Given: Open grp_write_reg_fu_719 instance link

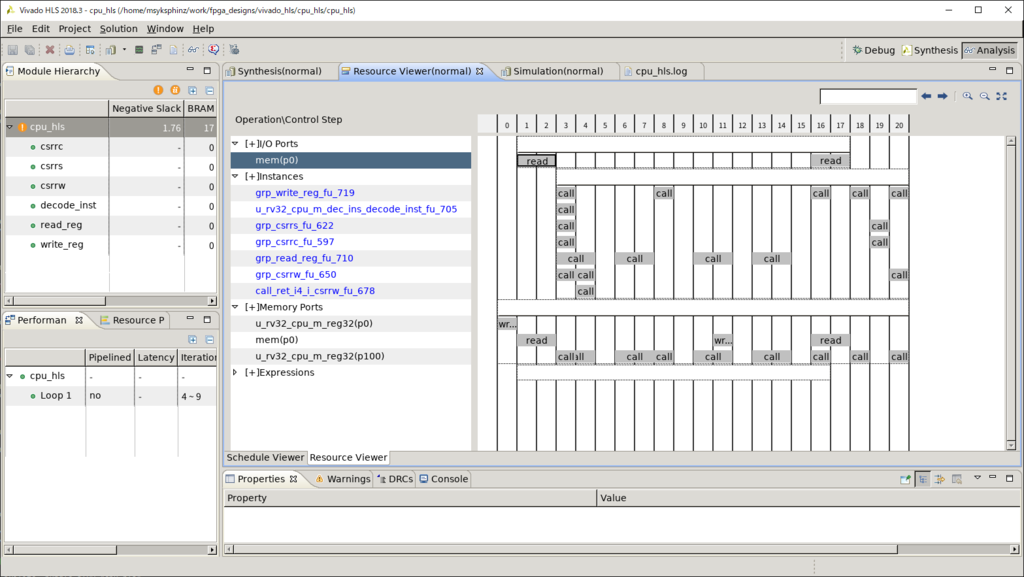Looking at the screenshot, I should 305,193.
